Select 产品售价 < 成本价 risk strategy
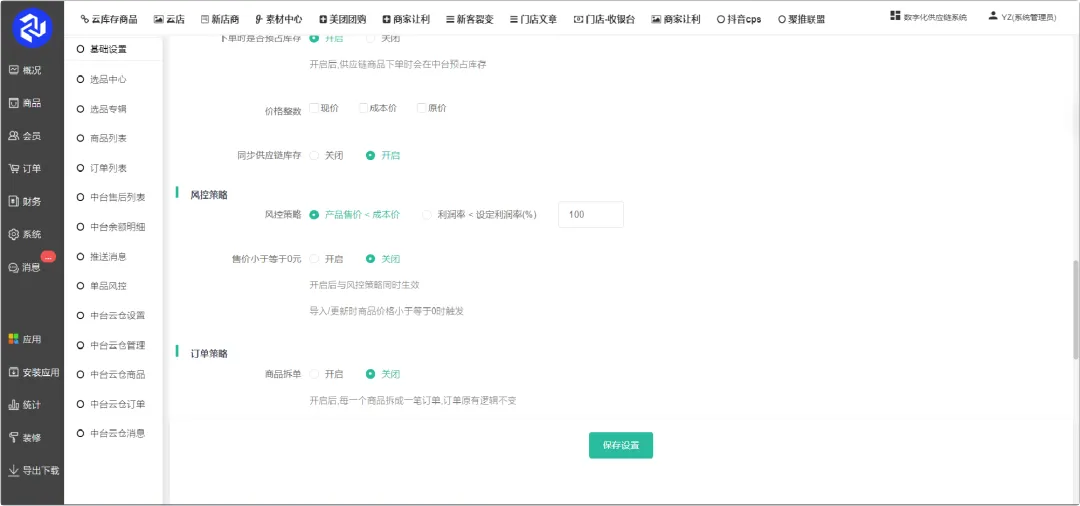The image size is (1080, 506). click(314, 215)
